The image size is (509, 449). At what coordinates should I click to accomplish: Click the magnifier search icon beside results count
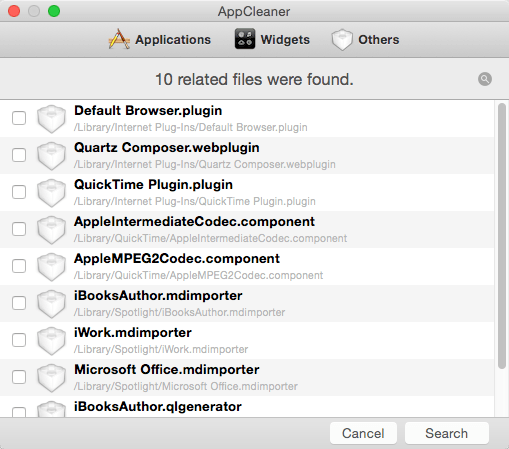tap(485, 79)
